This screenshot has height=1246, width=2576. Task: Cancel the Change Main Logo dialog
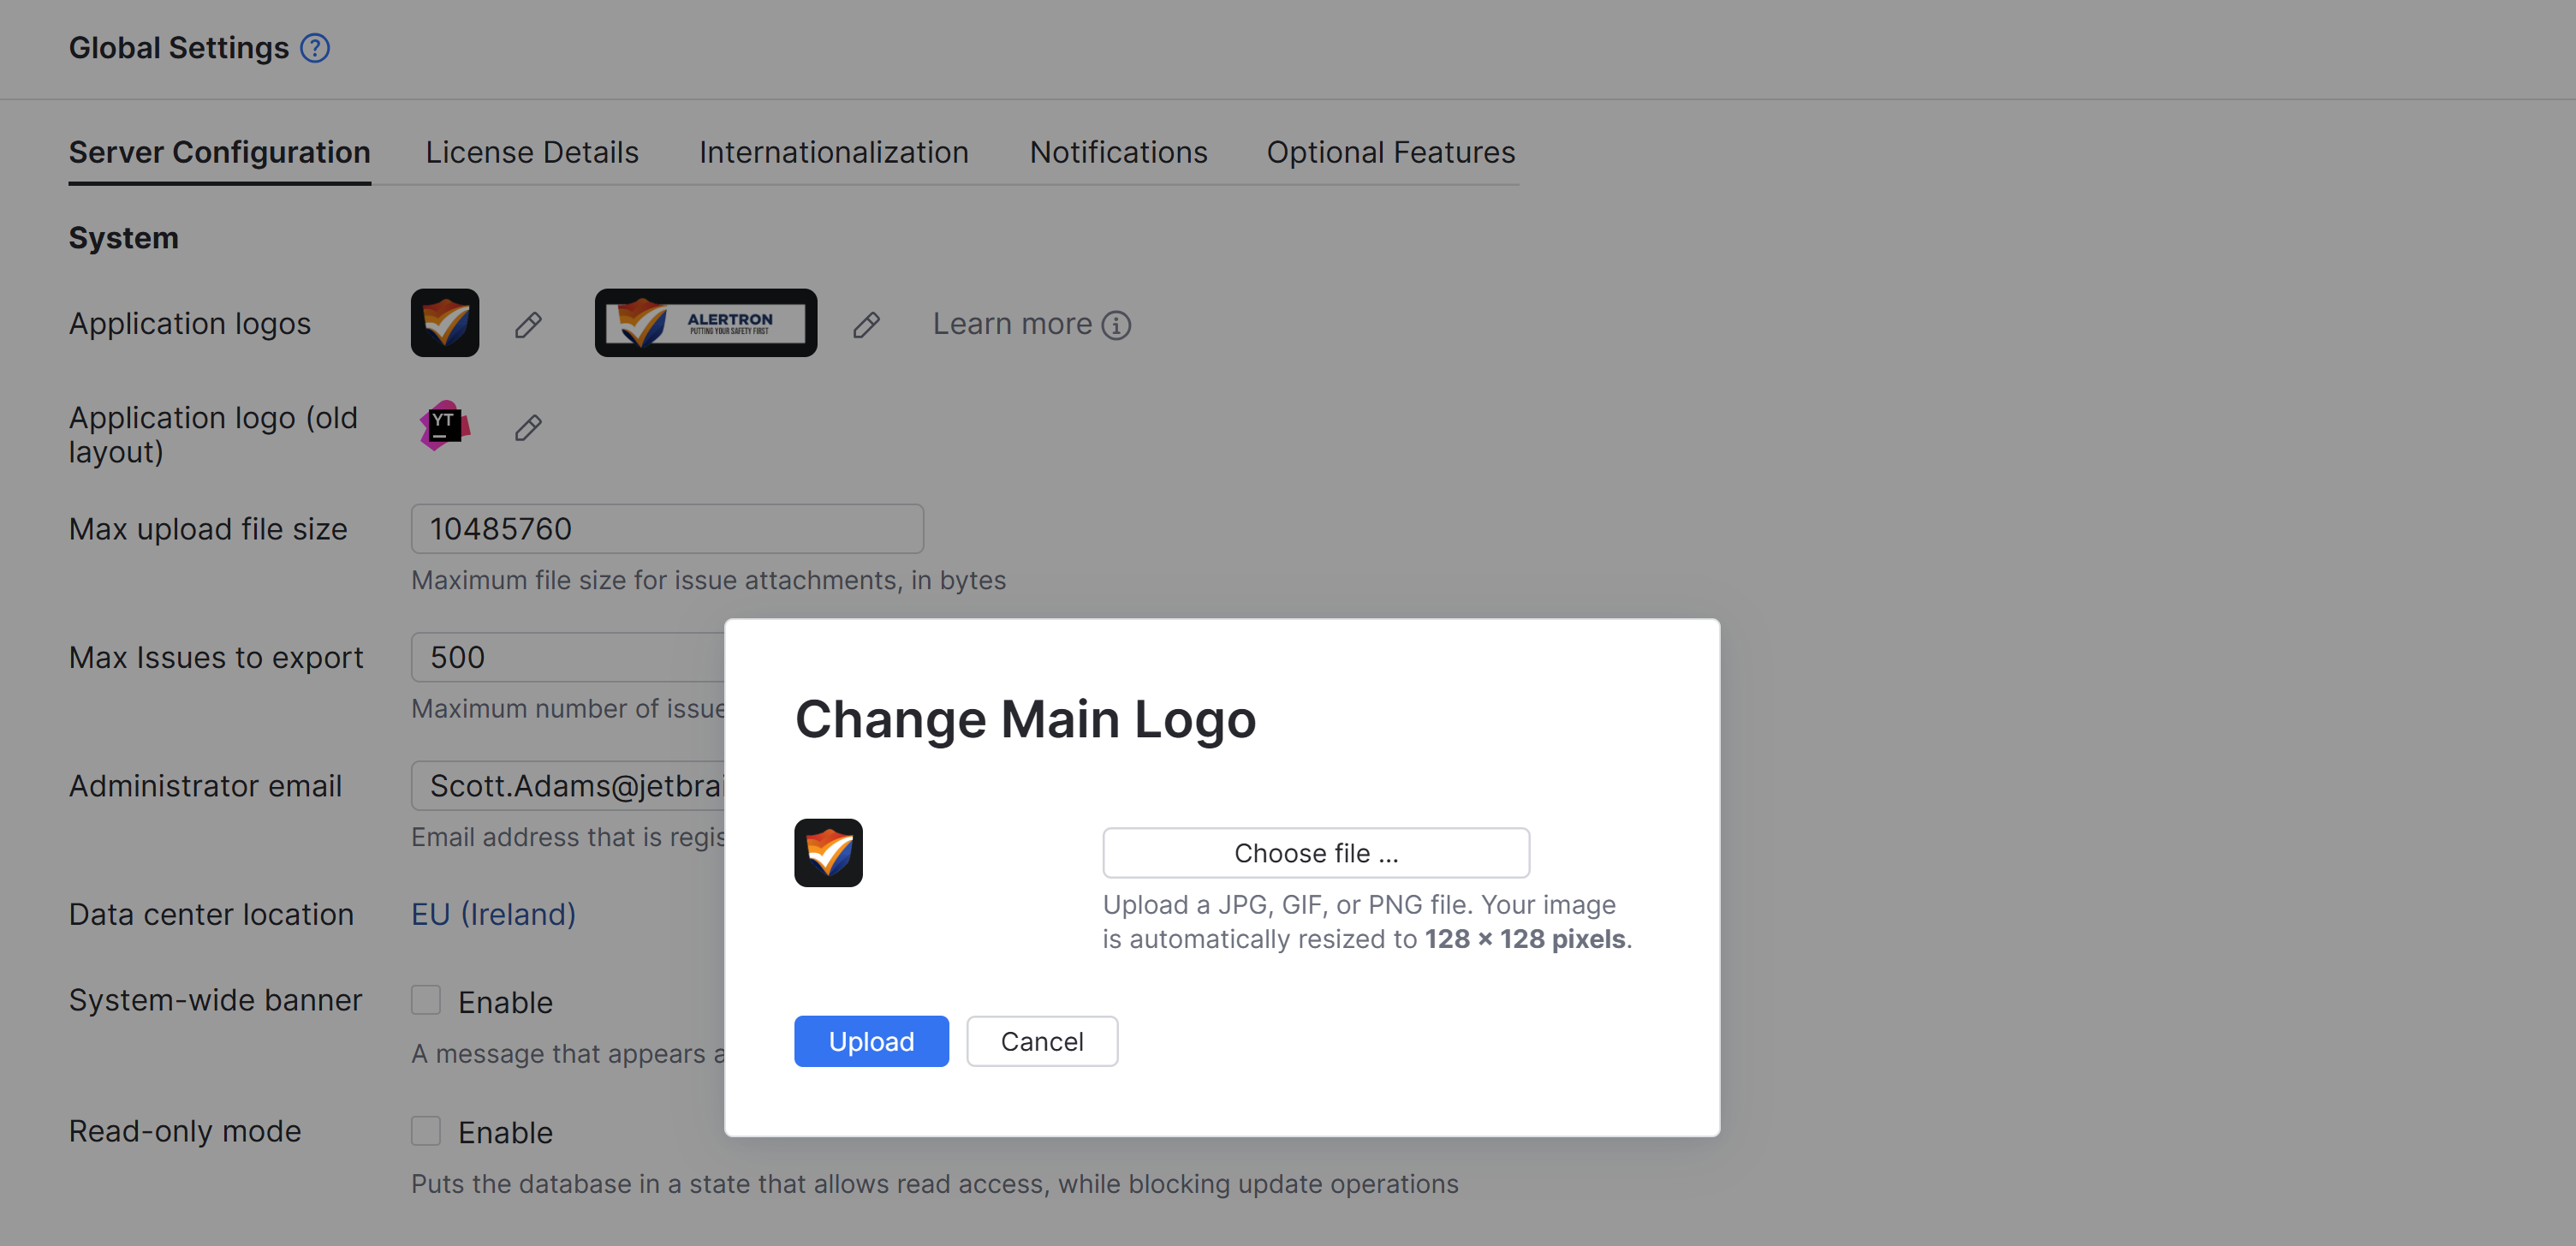pyautogui.click(x=1041, y=1041)
